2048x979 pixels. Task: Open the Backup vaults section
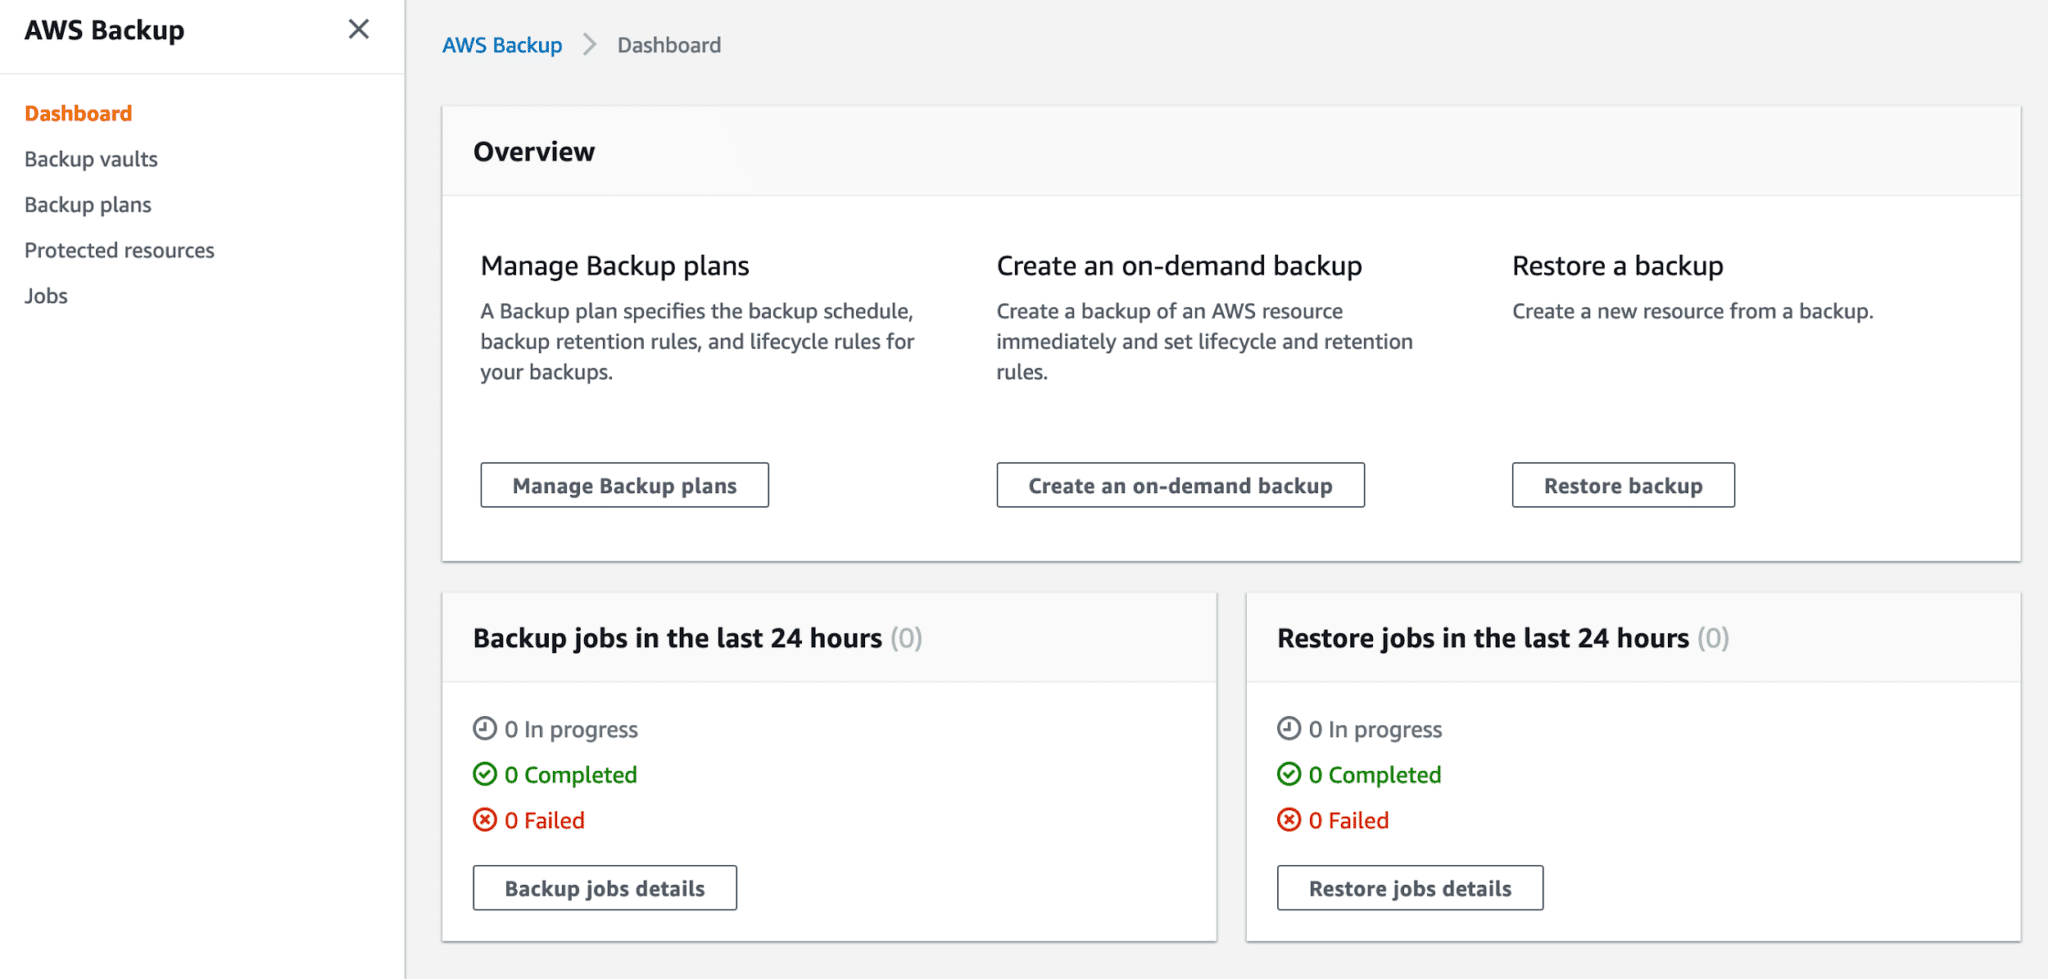pos(91,158)
